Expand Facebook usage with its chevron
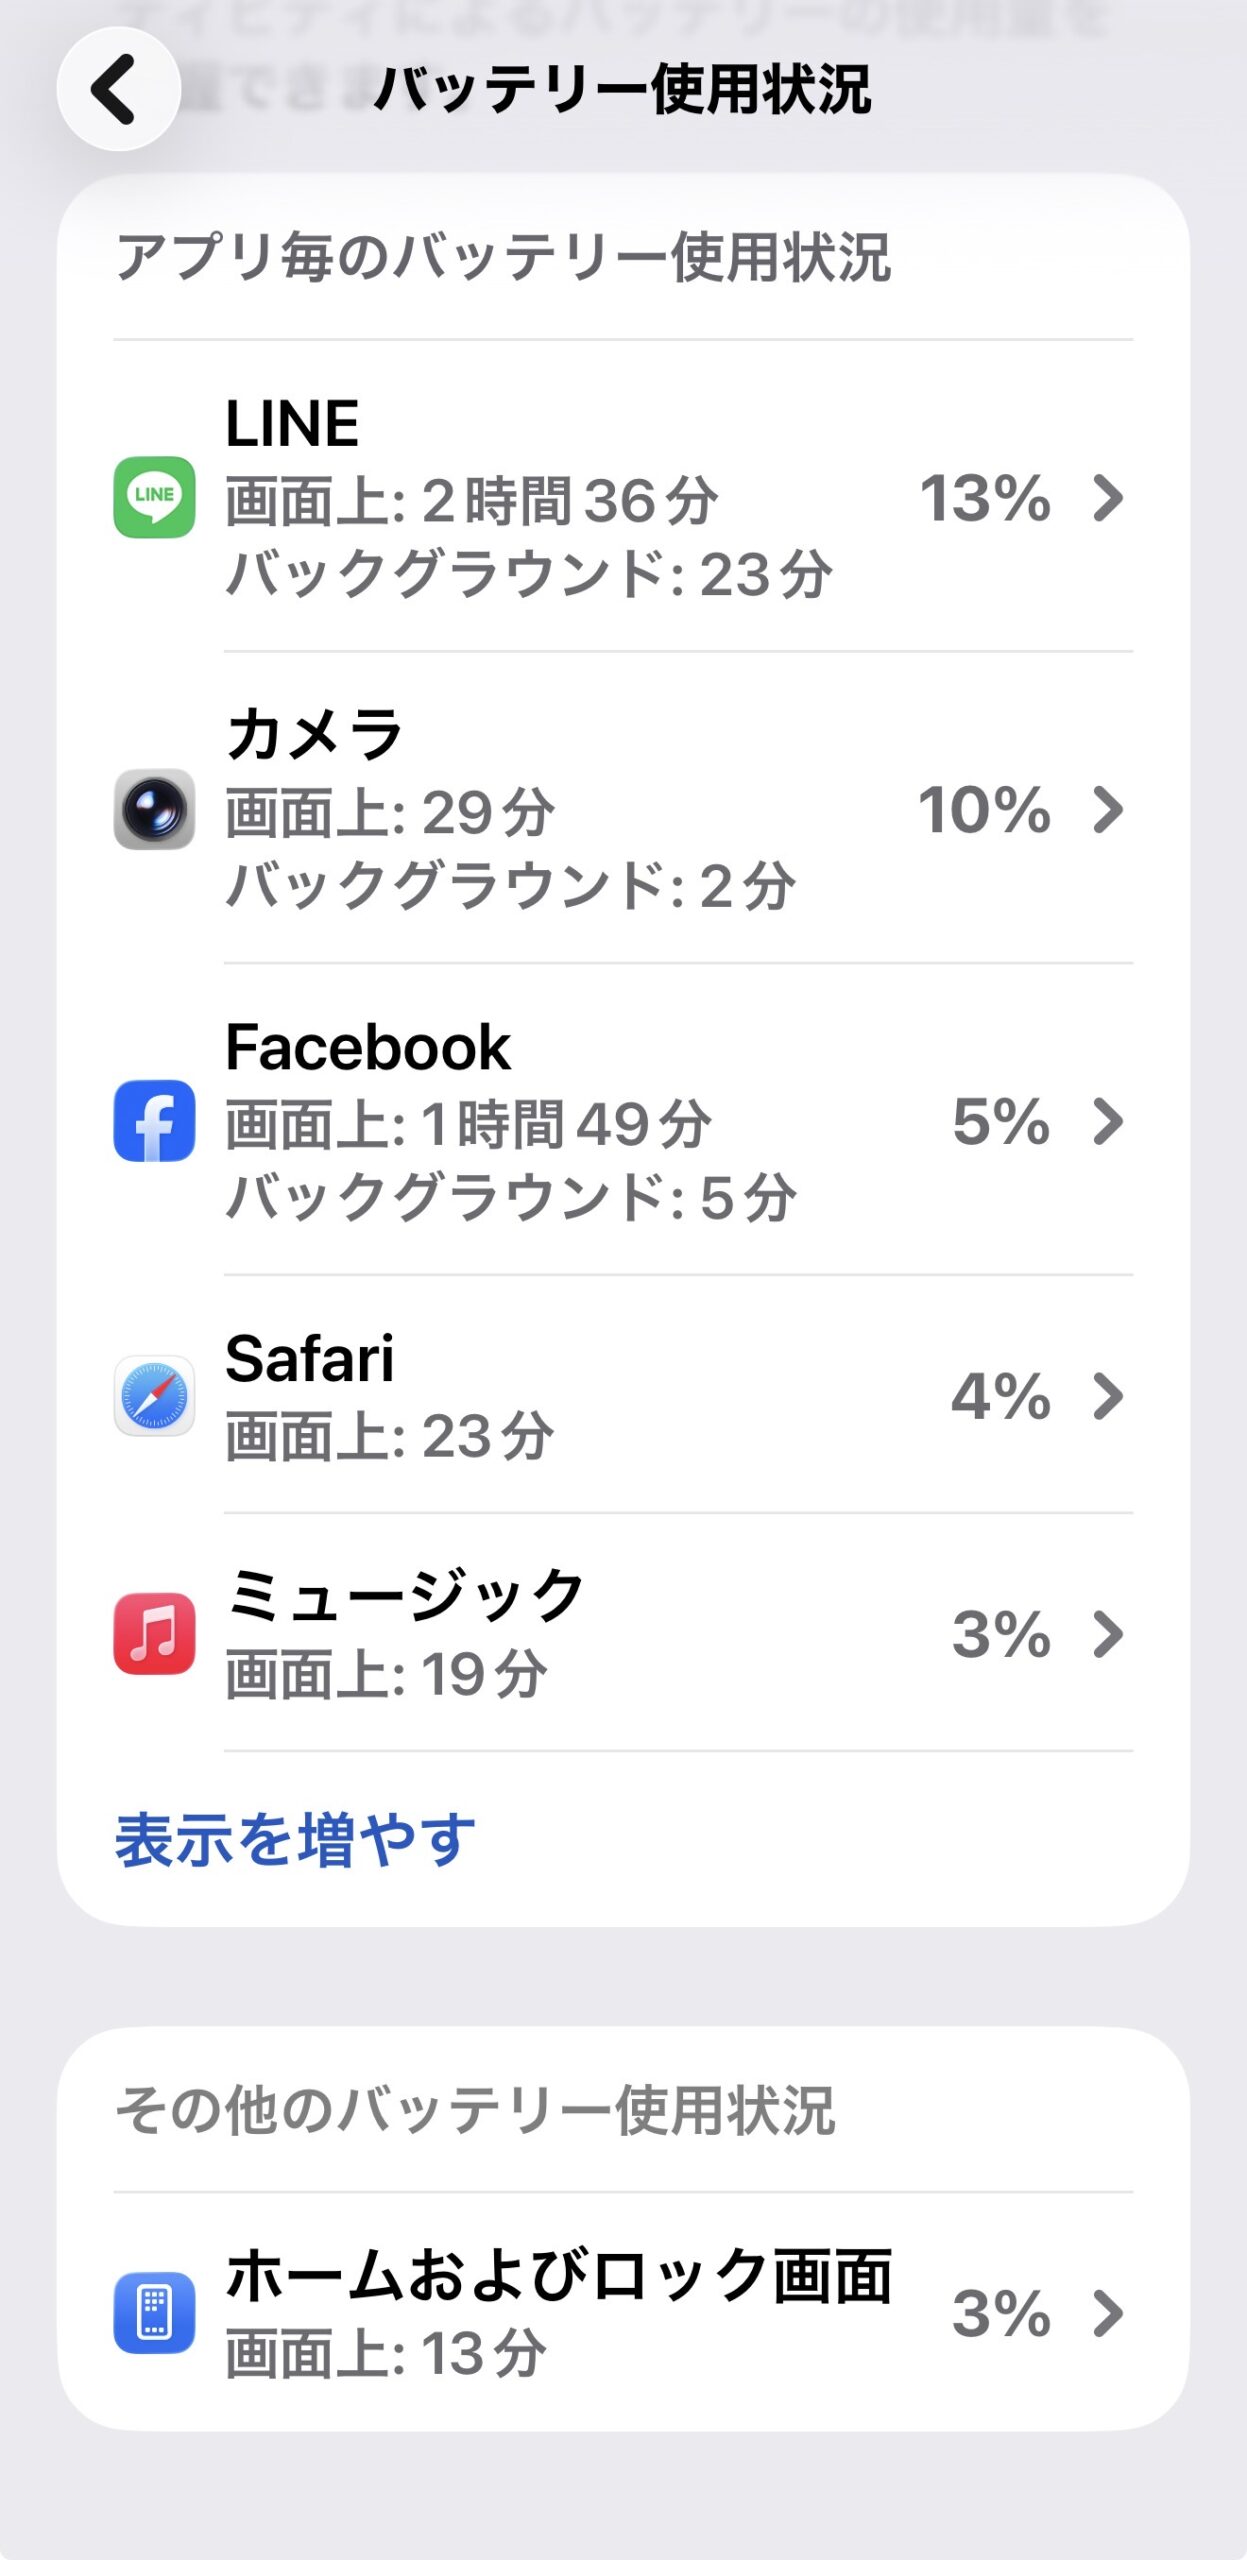The height and width of the screenshot is (2560, 1247). tap(1107, 1122)
